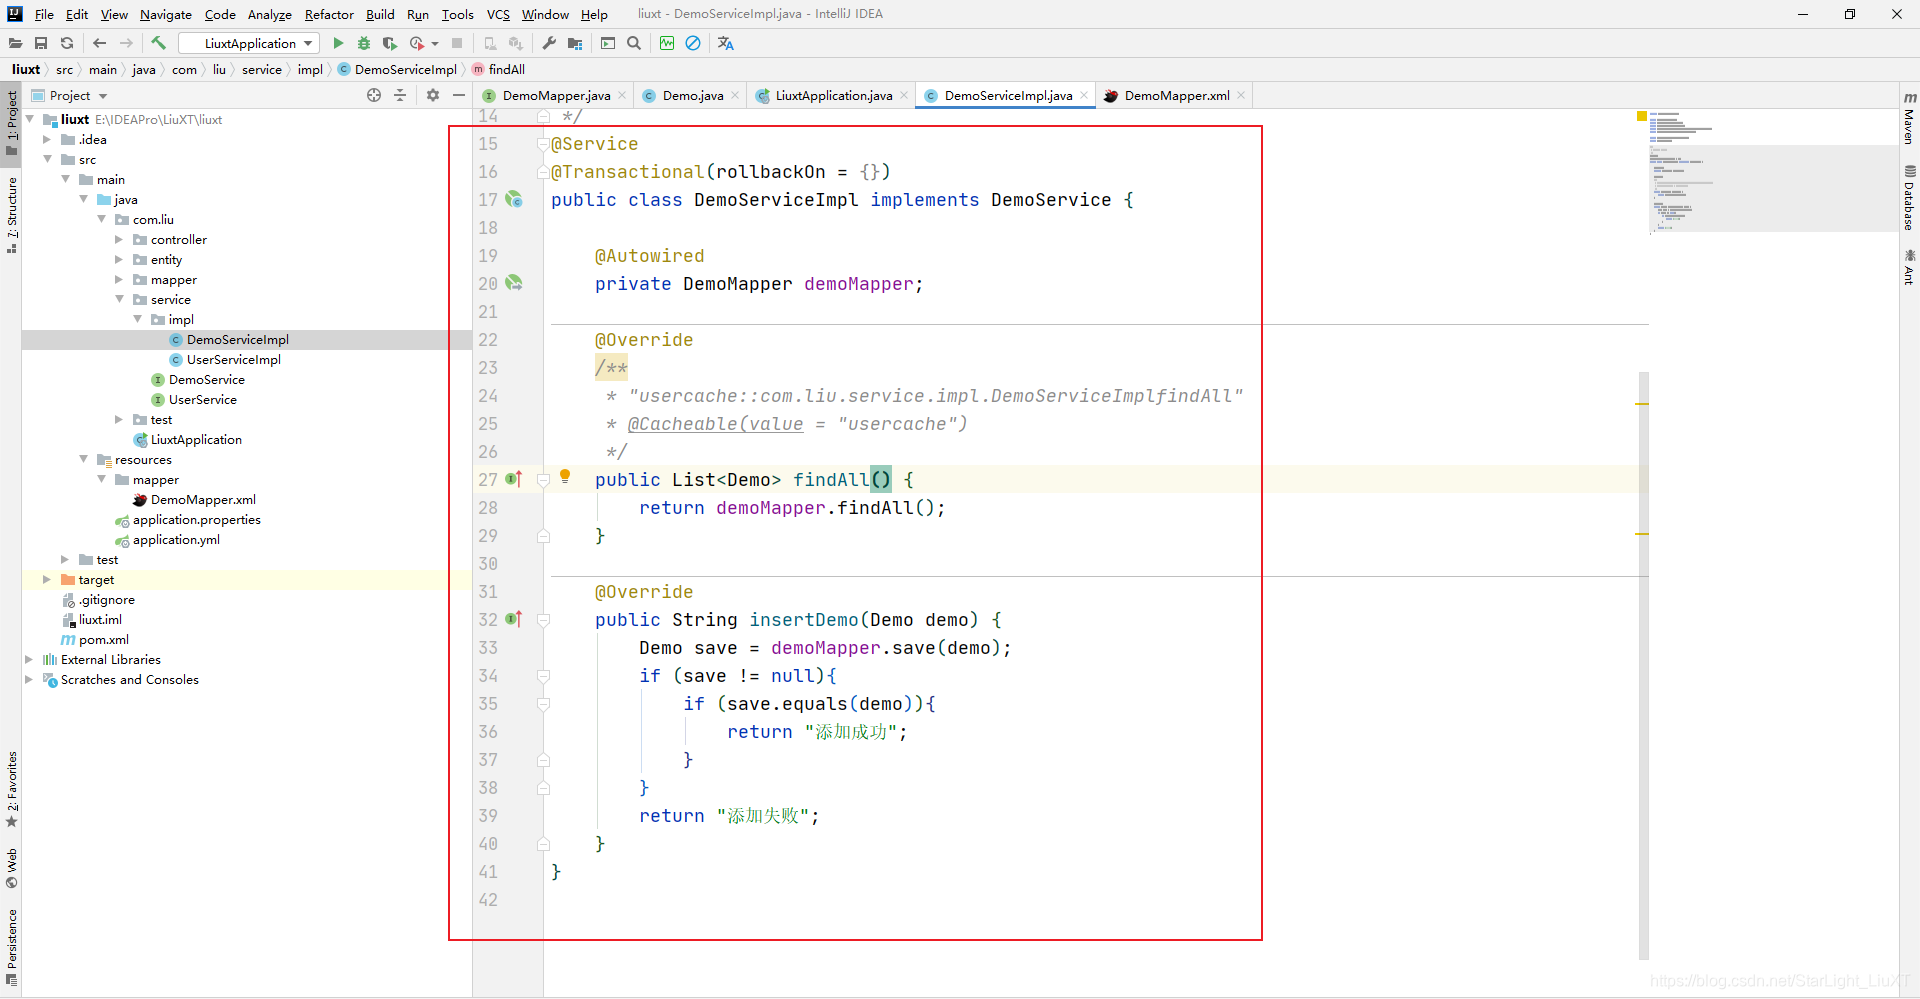This screenshot has width=1920, height=999.
Task: Open the Navigate menu
Action: 165,14
